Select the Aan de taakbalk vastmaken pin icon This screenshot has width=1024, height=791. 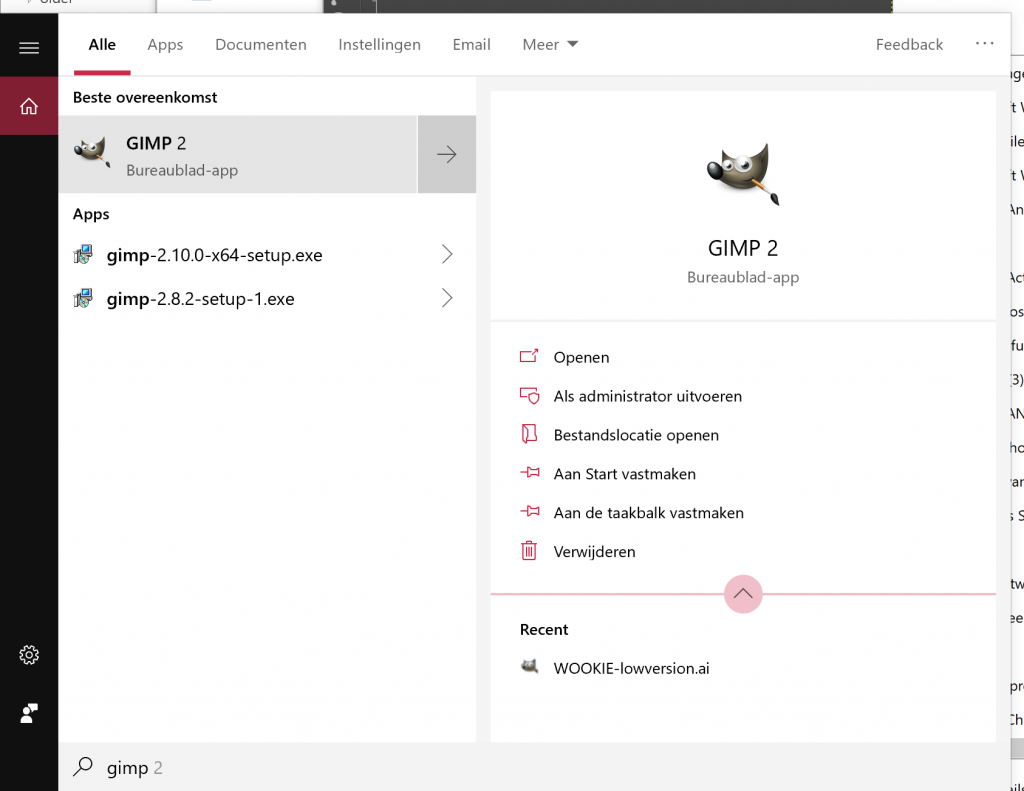[x=529, y=512]
